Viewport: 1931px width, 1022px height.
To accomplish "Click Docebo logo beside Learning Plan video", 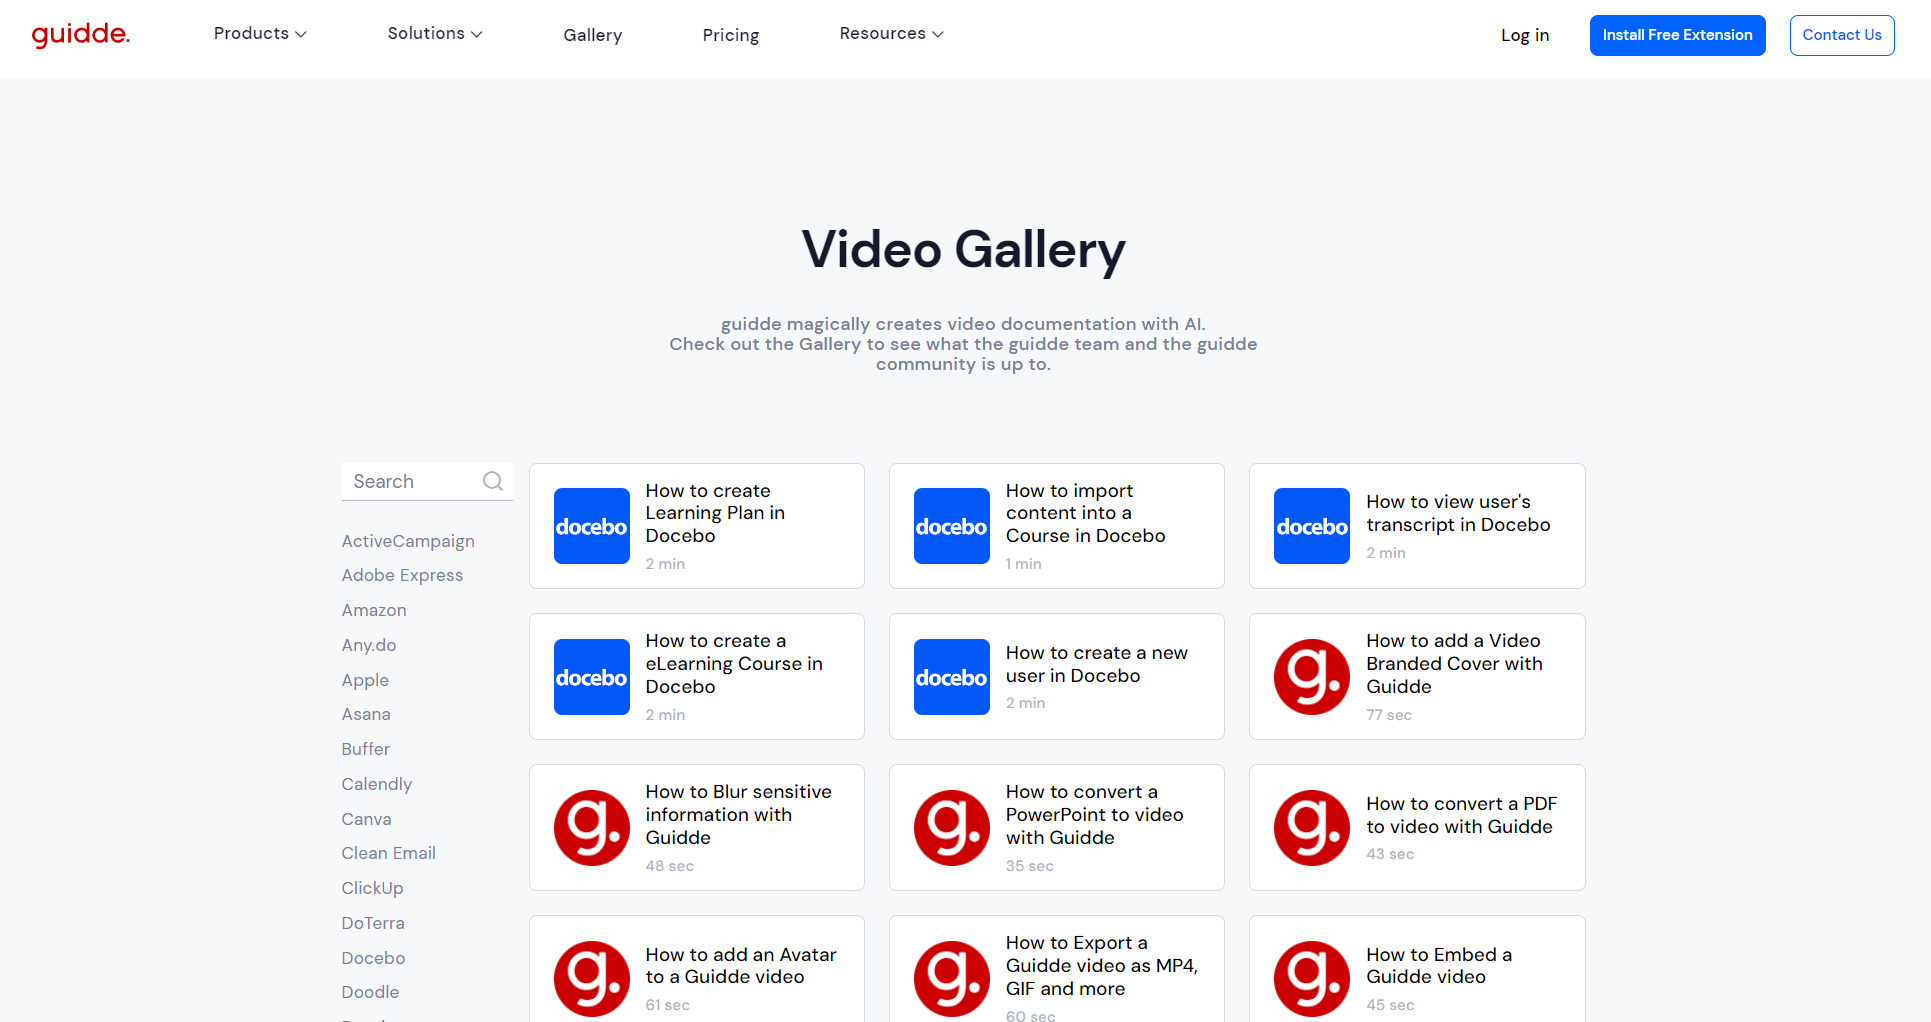I will pos(591,526).
